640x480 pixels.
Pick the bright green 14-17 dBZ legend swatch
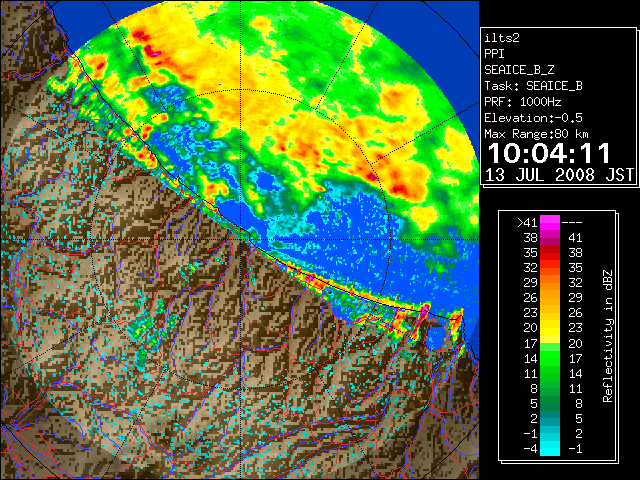(x=550, y=358)
